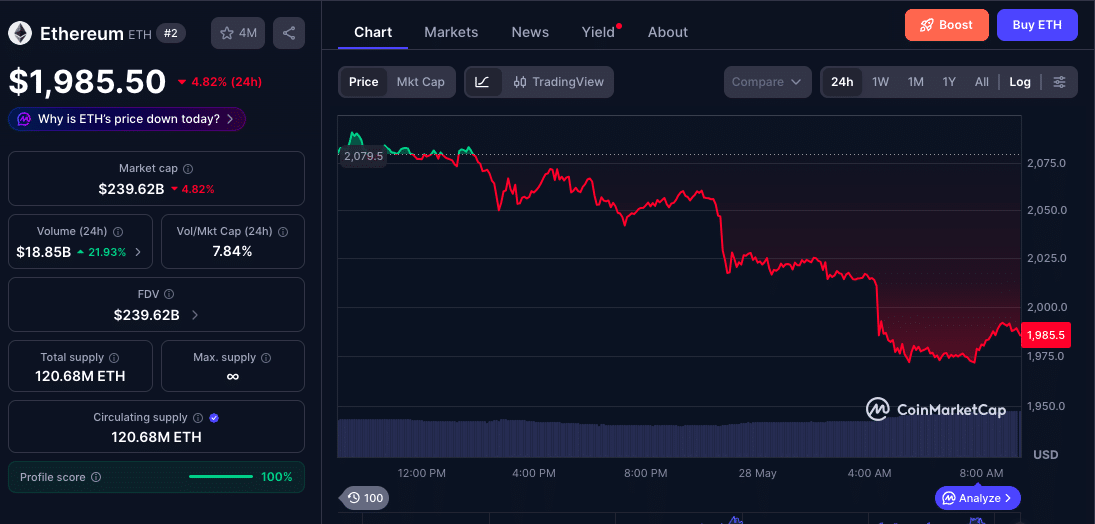This screenshot has height=524, width=1095.
Task: Click the Buy ETH button
Action: click(1037, 25)
